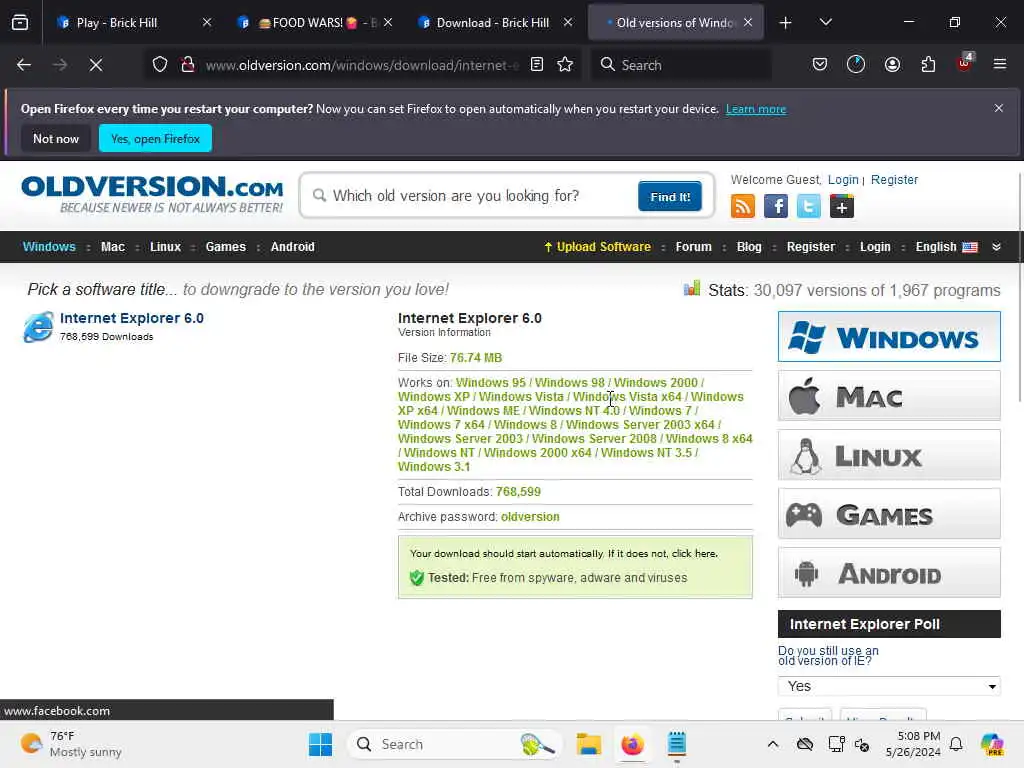Select the large Linux platform banner
This screenshot has width=1024, height=768.
click(889, 455)
